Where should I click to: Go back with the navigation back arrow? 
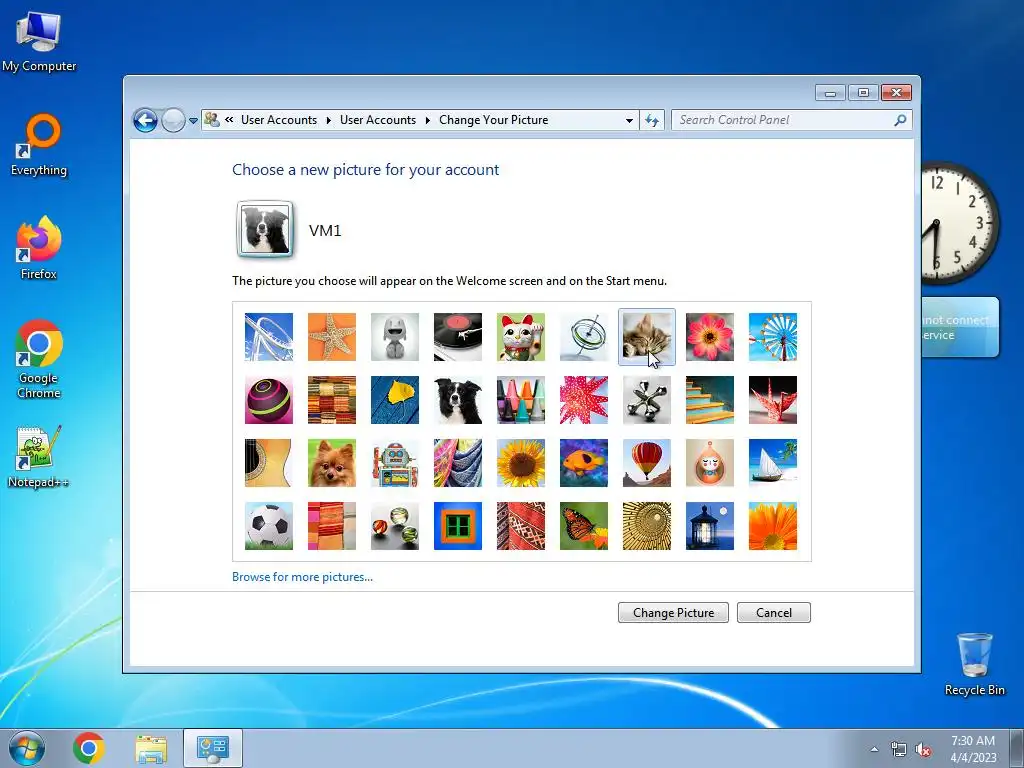pyautogui.click(x=145, y=120)
